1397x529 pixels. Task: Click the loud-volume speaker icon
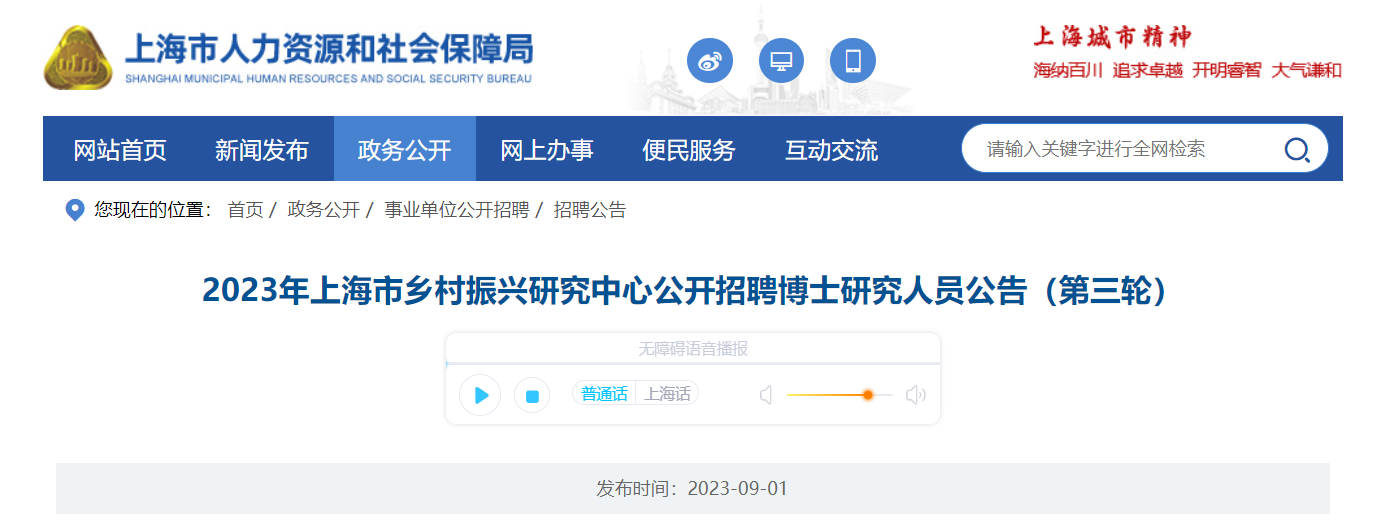click(x=915, y=395)
